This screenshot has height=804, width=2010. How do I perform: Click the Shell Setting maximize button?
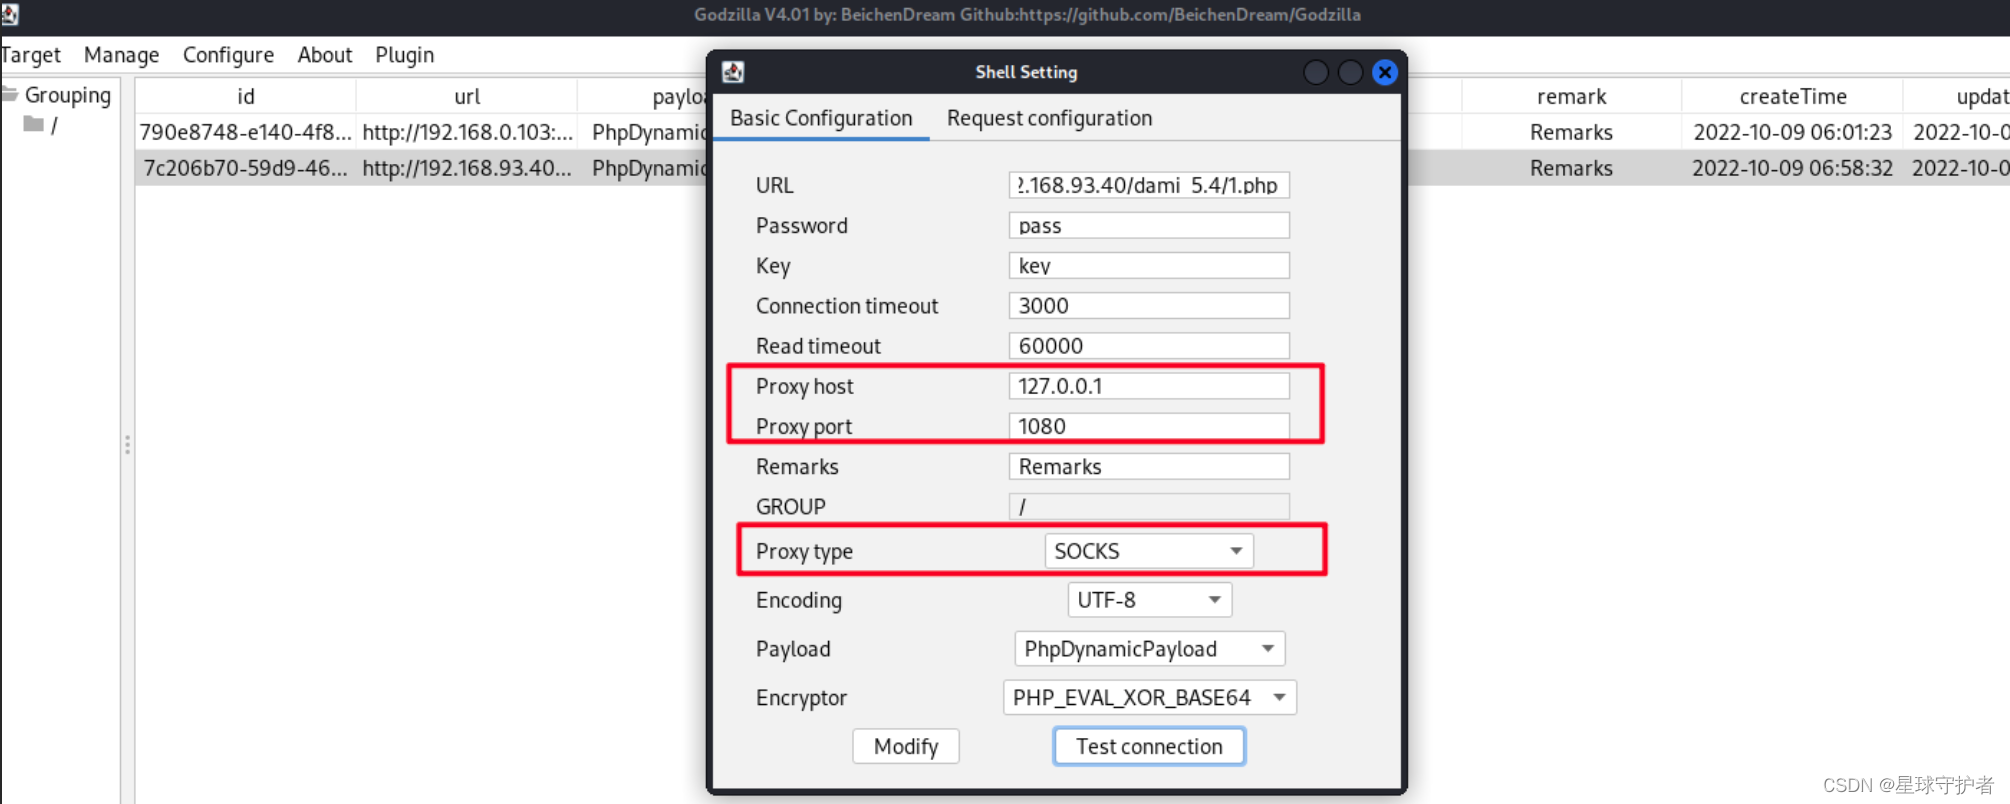[x=1350, y=72]
